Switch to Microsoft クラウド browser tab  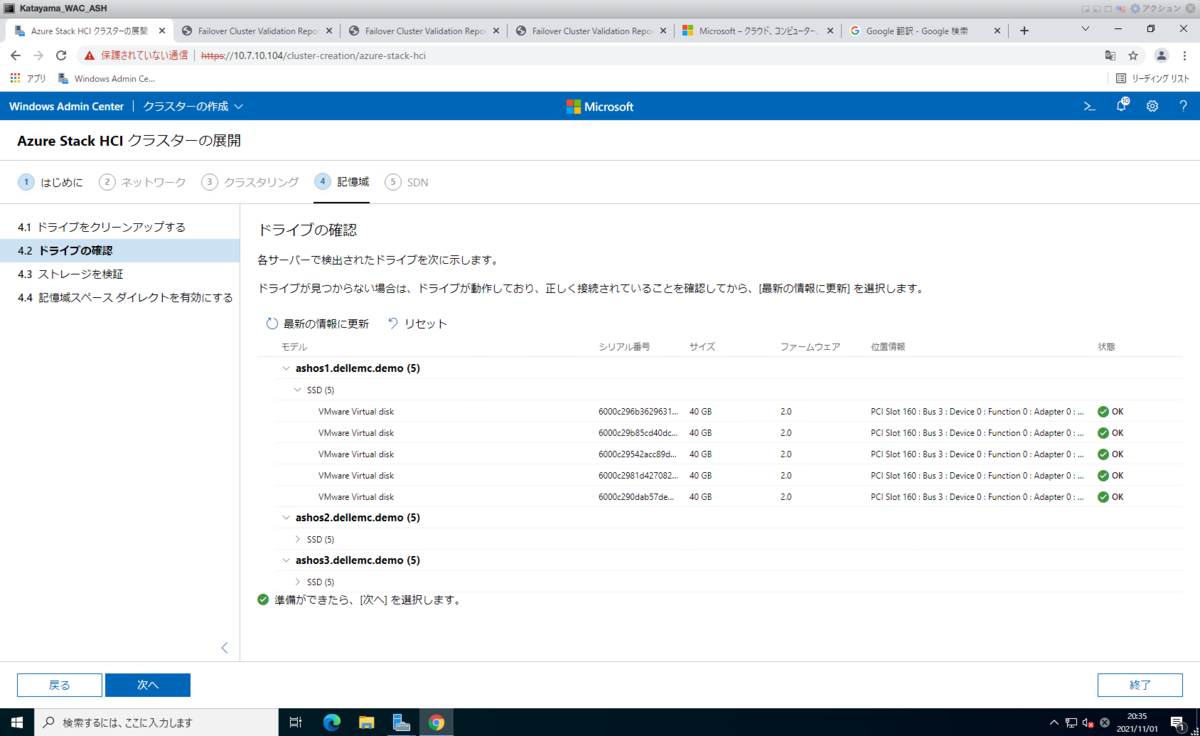(757, 31)
